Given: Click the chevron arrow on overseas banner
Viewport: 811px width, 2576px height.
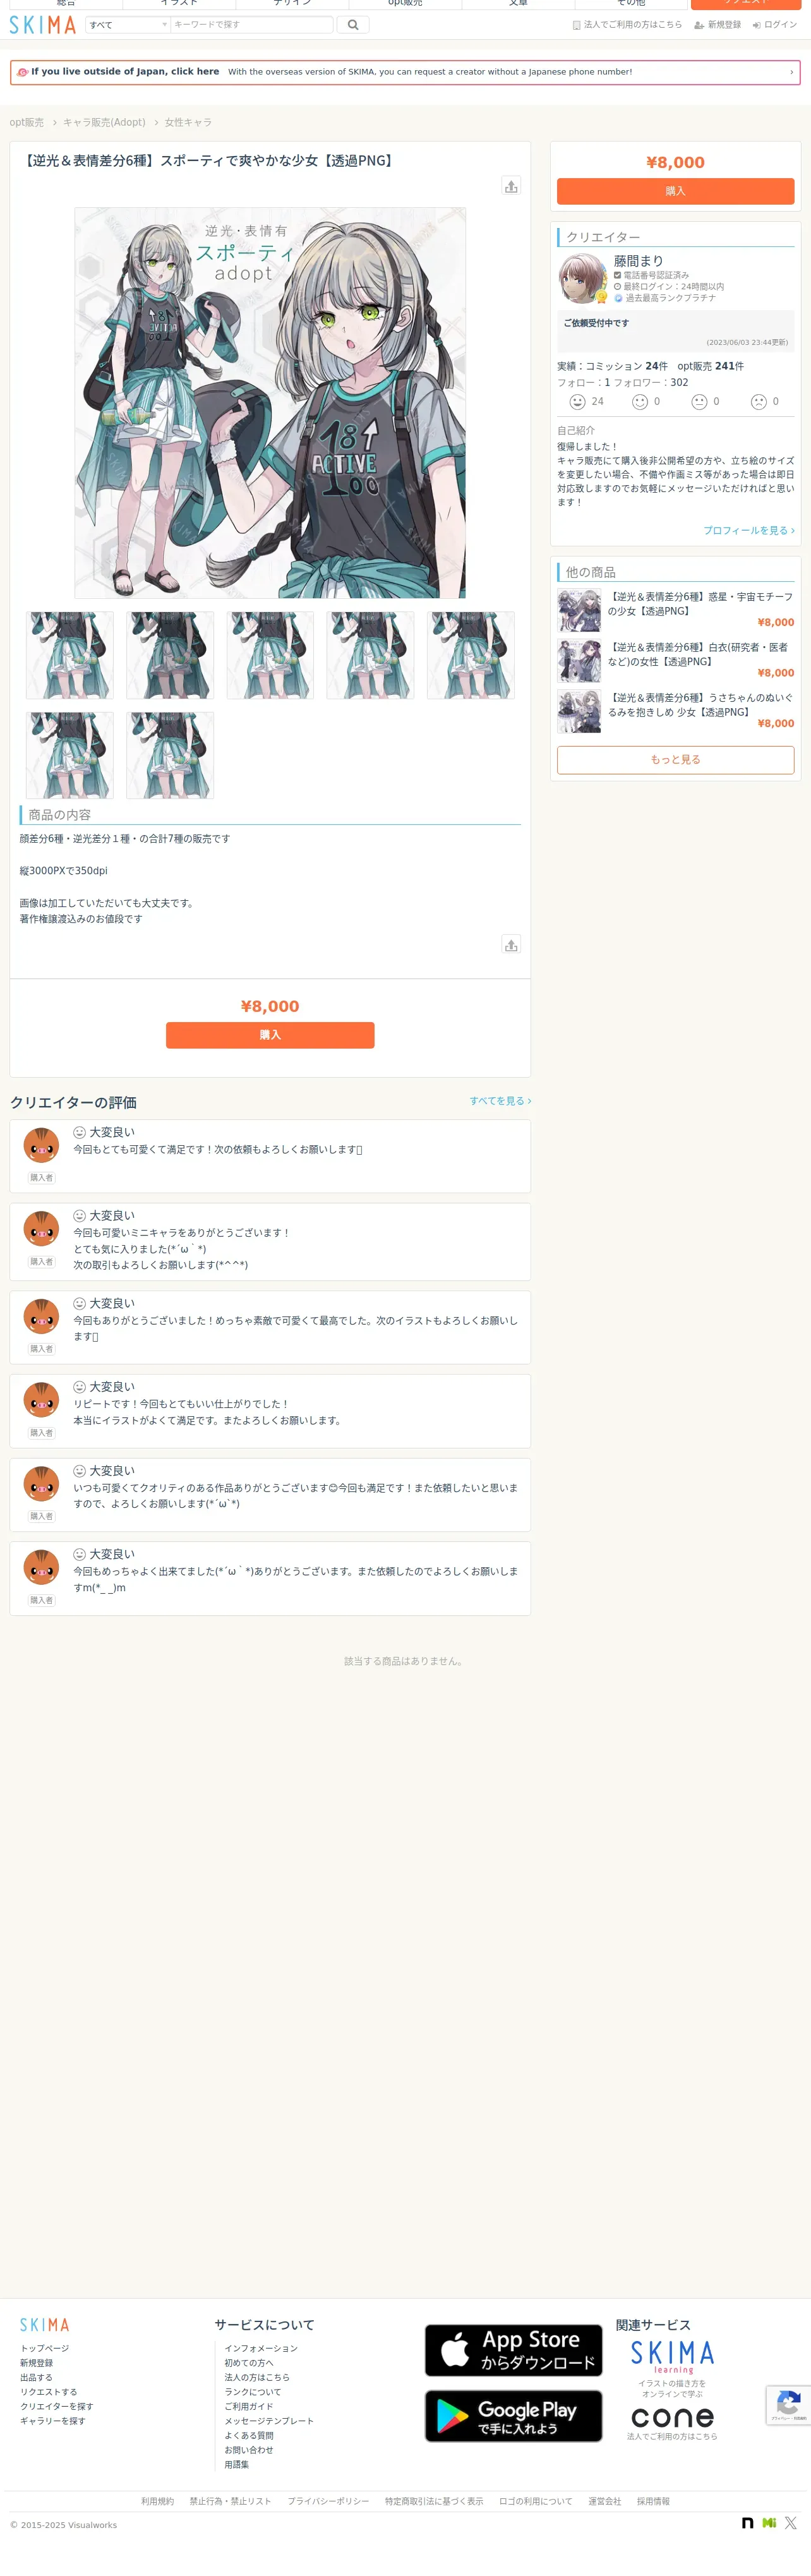Looking at the screenshot, I should [791, 72].
